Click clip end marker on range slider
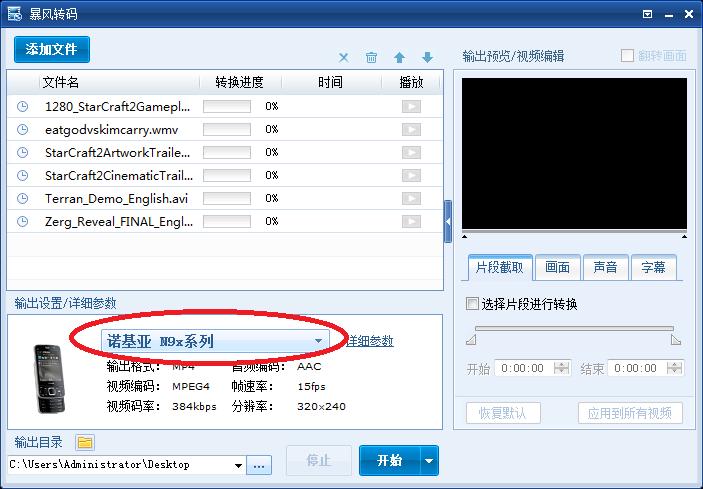 click(676, 340)
